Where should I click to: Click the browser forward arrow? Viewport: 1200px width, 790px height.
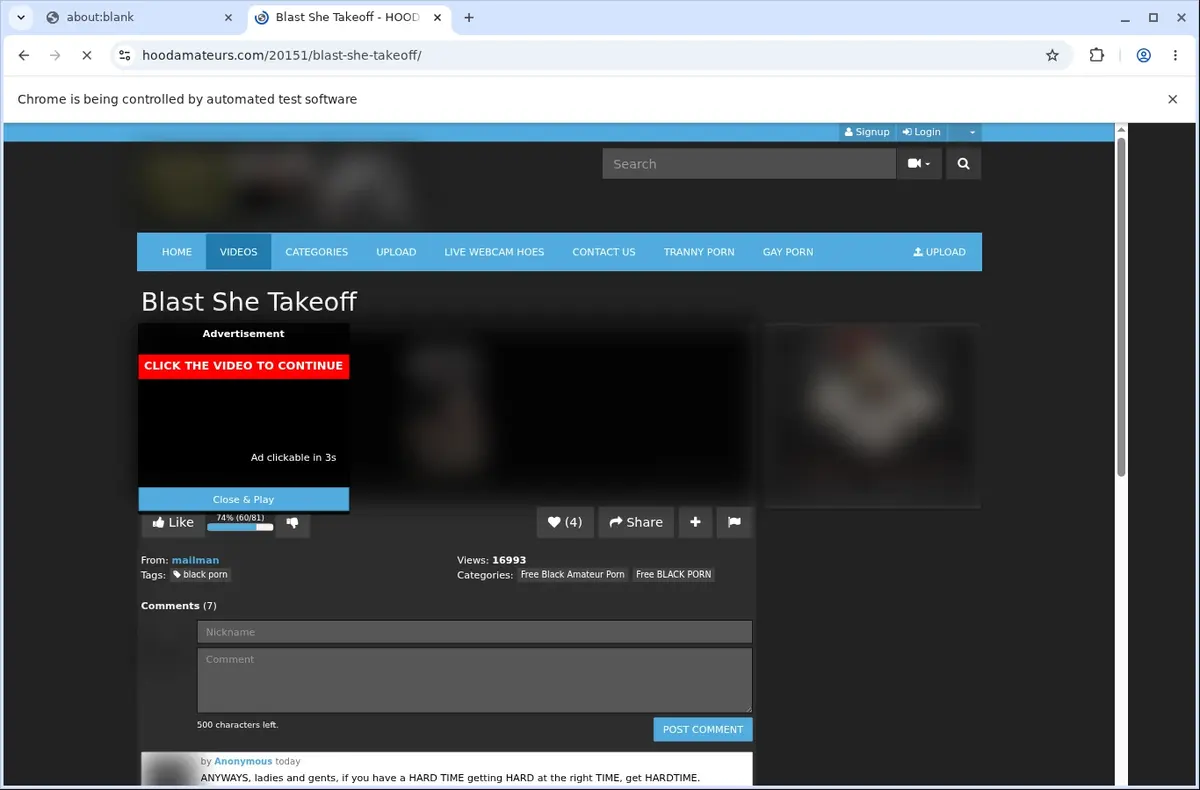click(x=55, y=55)
